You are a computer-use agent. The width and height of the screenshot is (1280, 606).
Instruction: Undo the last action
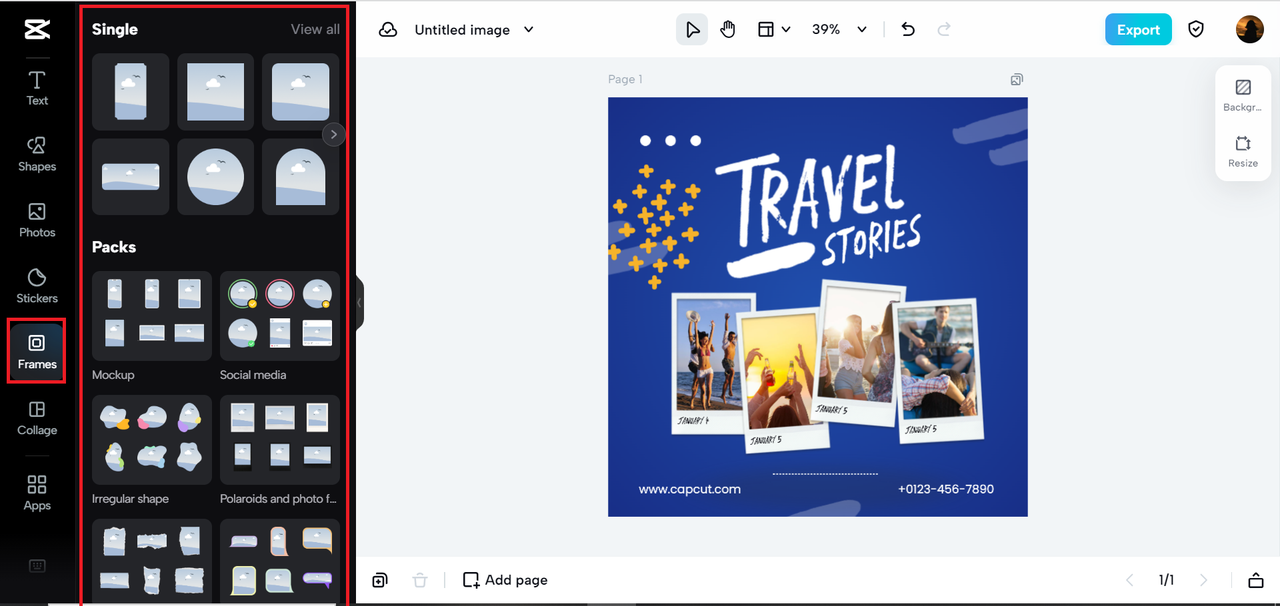908,30
